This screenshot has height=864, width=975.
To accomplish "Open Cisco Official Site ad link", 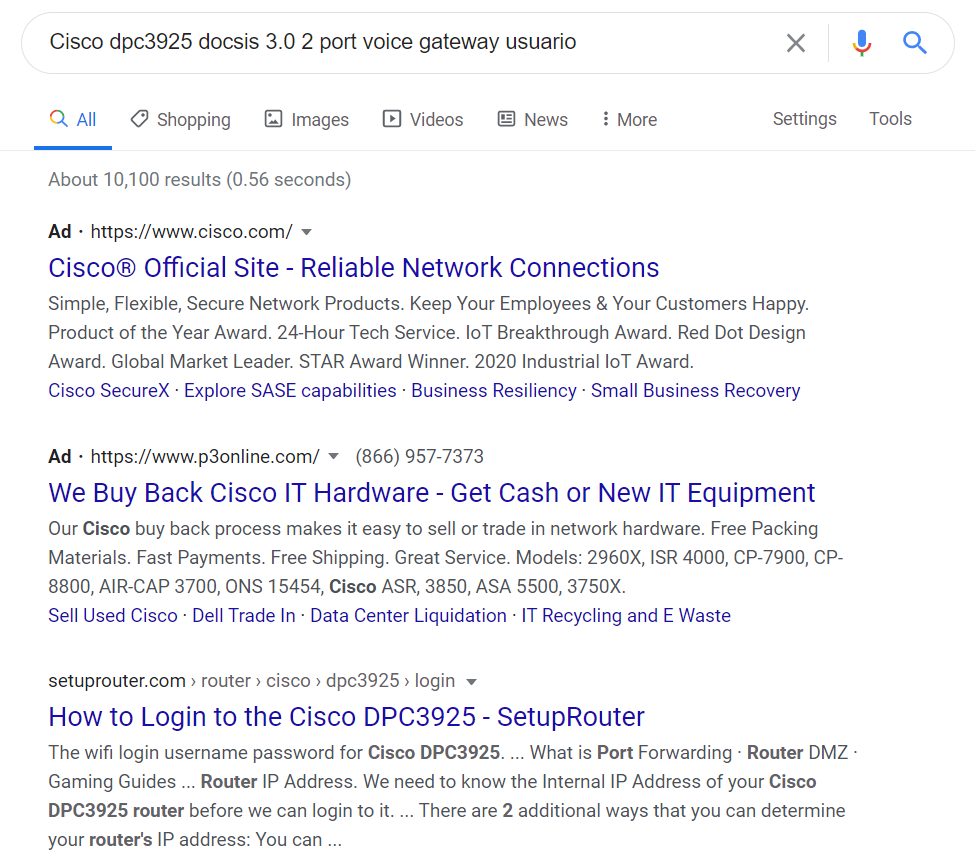I will 353,268.
